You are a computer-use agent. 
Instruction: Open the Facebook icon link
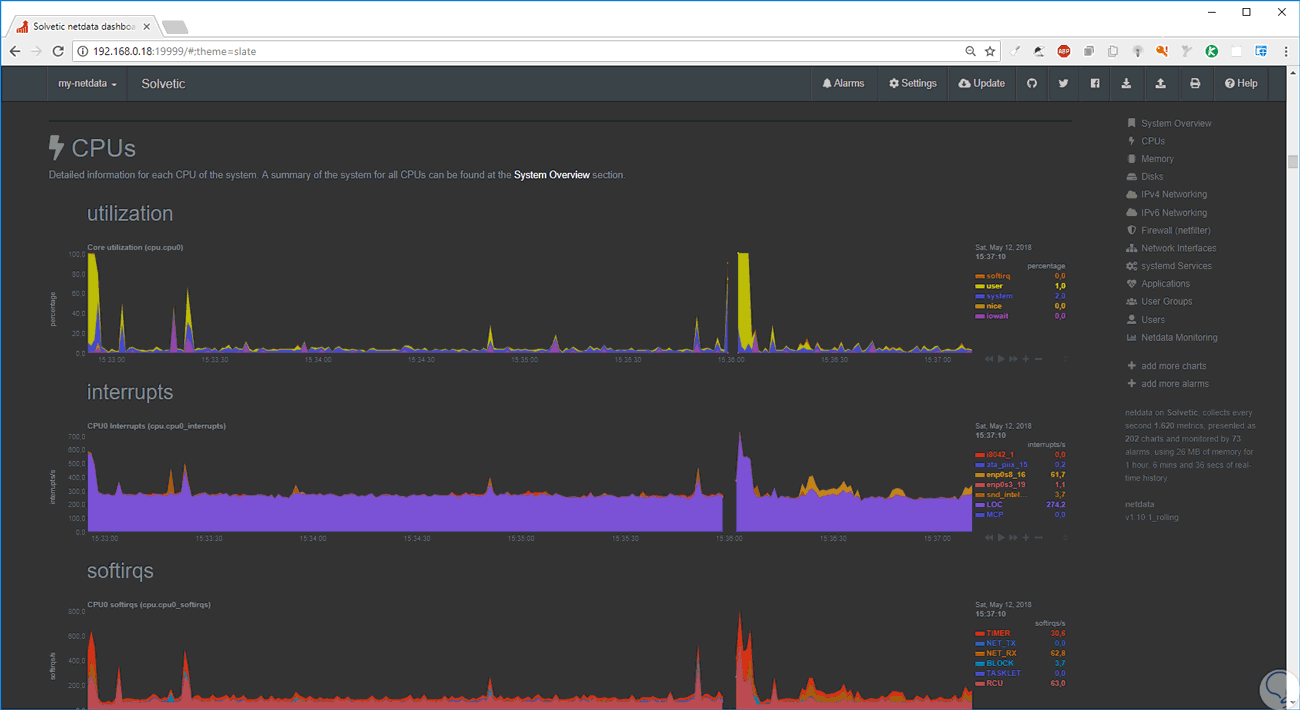(1095, 84)
